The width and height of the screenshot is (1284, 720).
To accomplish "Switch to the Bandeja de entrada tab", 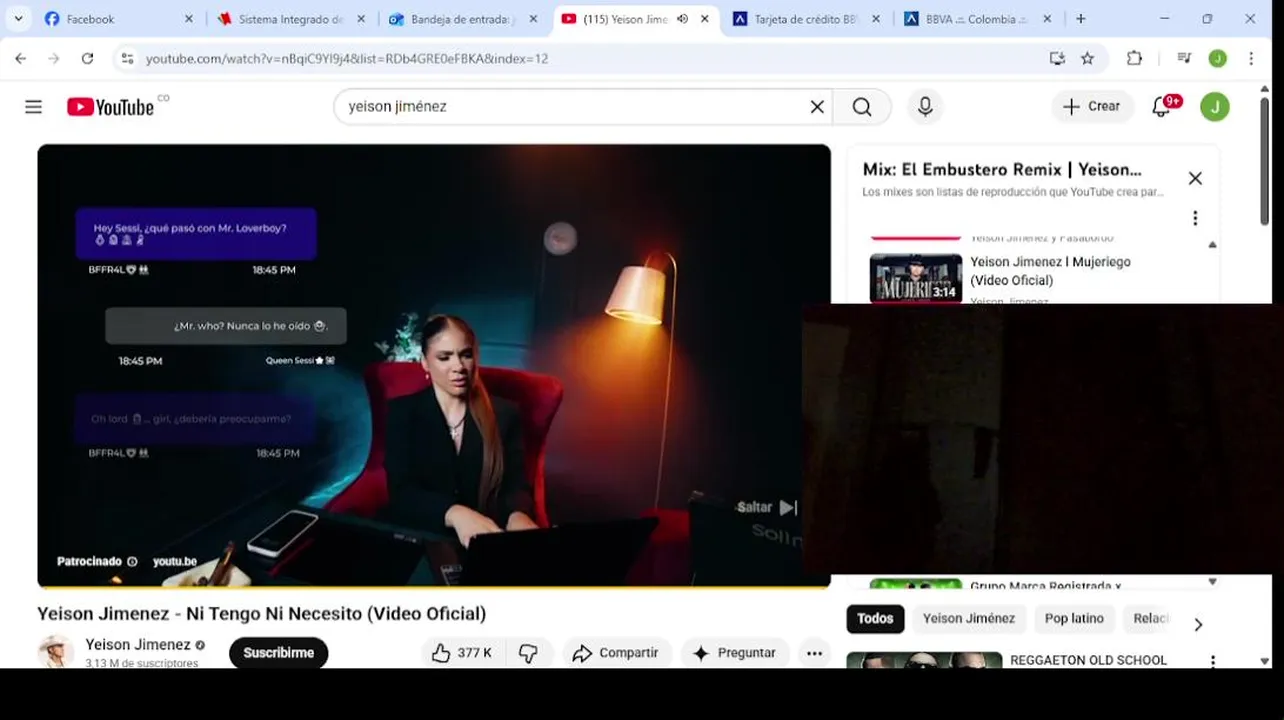I will point(463,19).
